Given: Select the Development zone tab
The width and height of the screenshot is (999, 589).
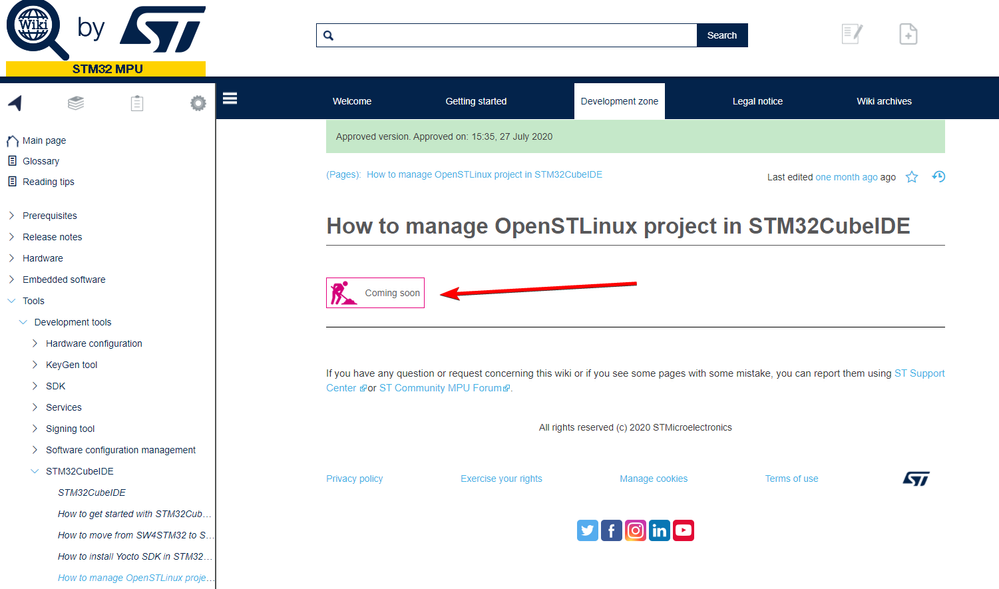Looking at the screenshot, I should (x=619, y=101).
